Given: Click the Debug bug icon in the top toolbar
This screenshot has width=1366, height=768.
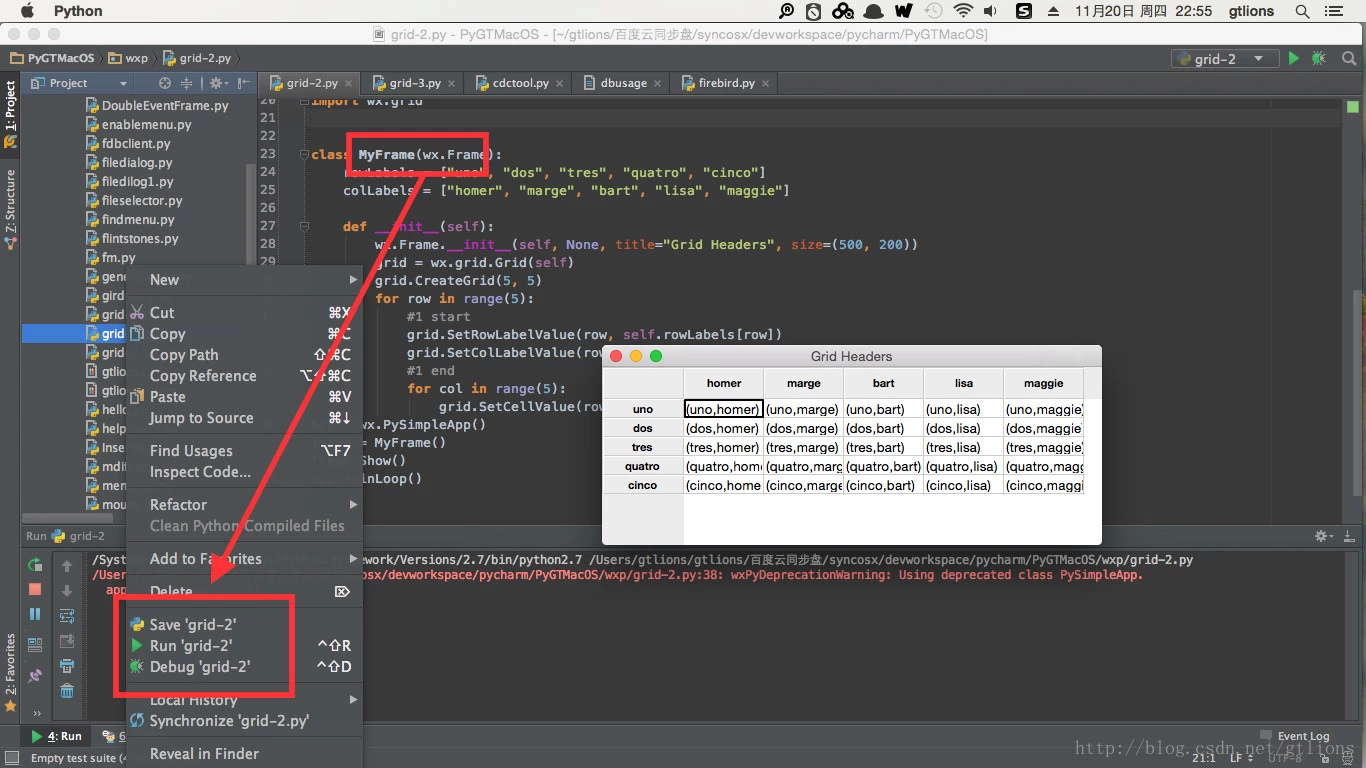Looking at the screenshot, I should pos(1318,59).
